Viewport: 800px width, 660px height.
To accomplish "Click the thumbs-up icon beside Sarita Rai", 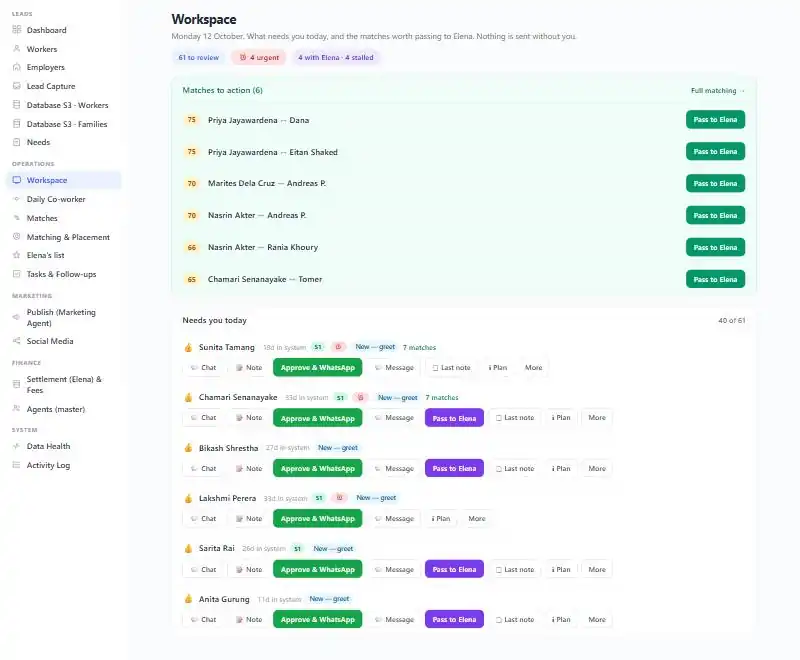I will pos(188,548).
